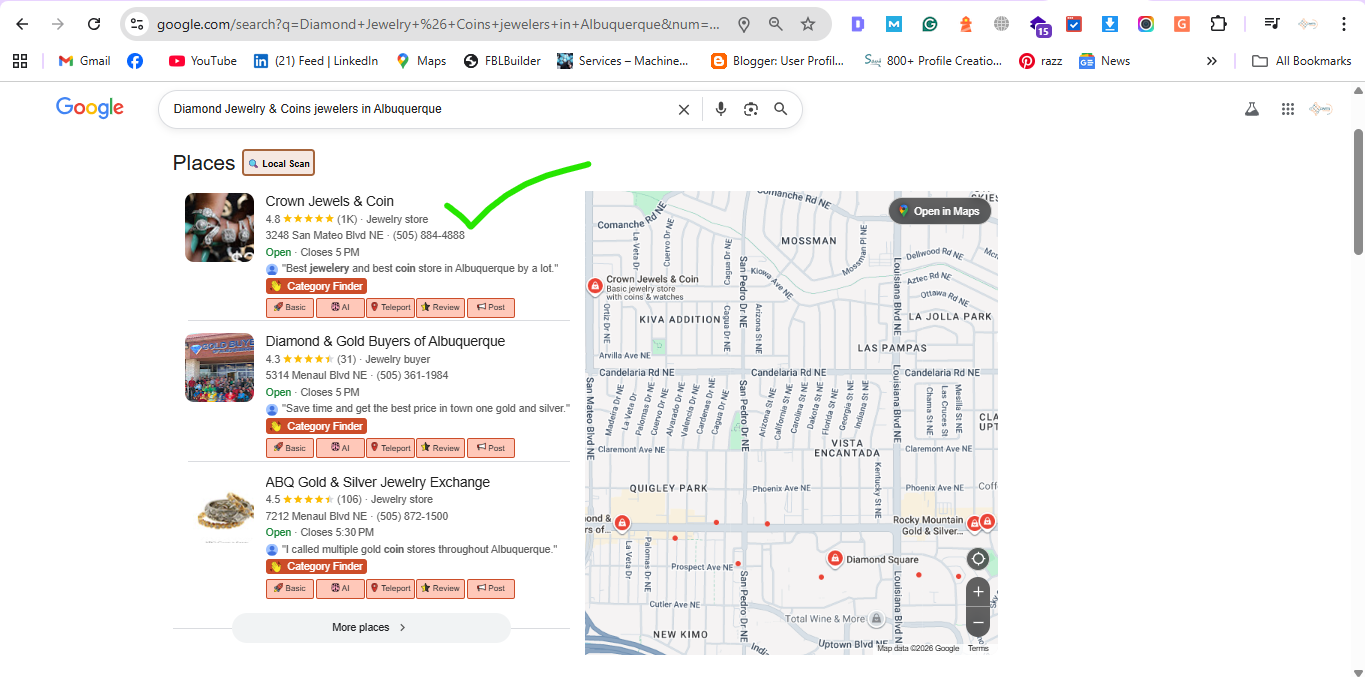
Task: View Diamond & Gold Buyers photo thumbnail
Action: tap(220, 367)
